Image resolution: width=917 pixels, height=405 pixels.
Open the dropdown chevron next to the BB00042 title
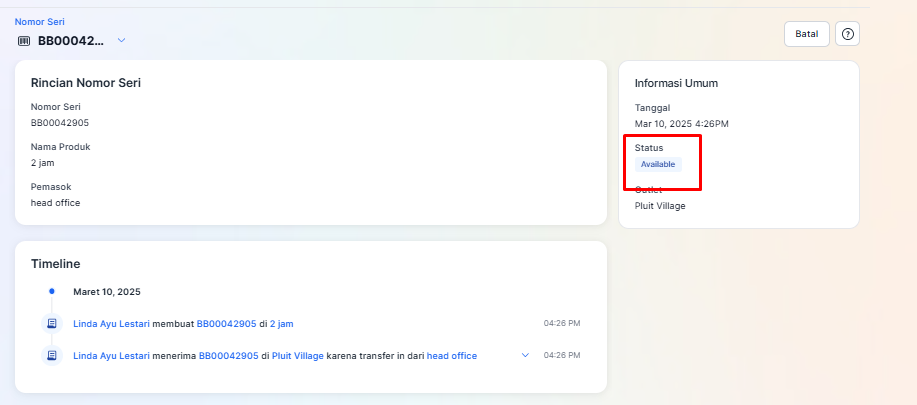coord(121,41)
